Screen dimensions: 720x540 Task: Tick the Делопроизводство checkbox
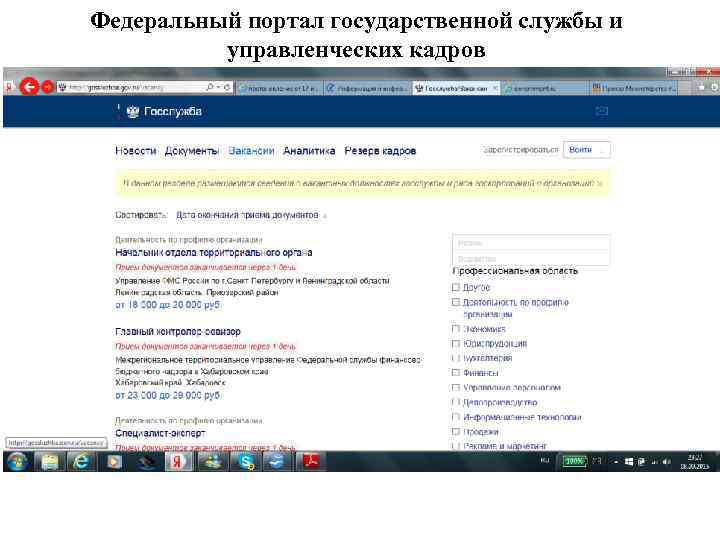coord(456,402)
